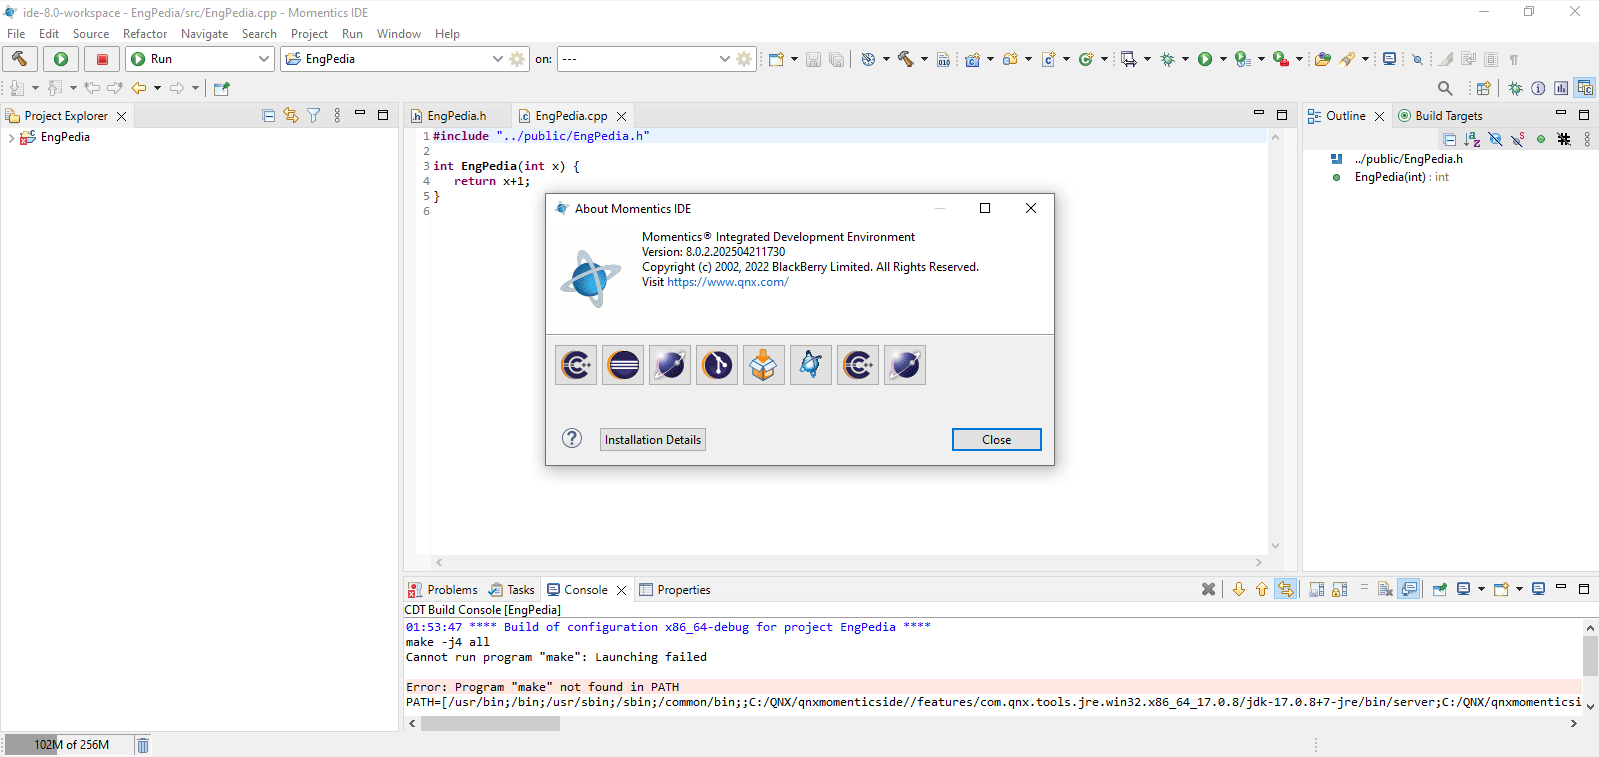Open the Navigate menu
This screenshot has height=757, width=1599.
point(205,34)
